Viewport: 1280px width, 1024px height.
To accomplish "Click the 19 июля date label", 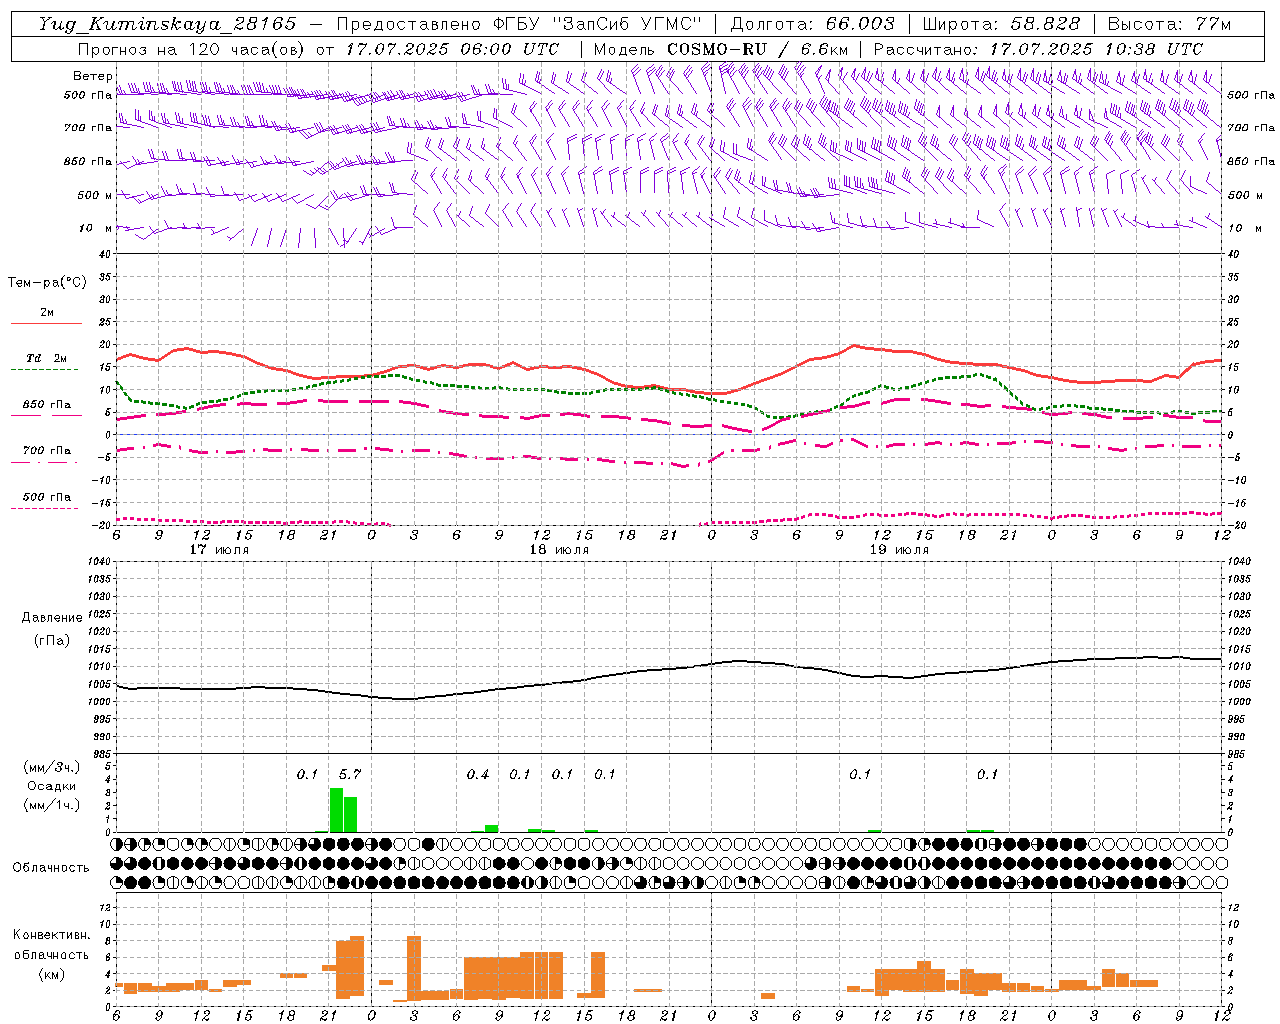I will click(x=899, y=550).
